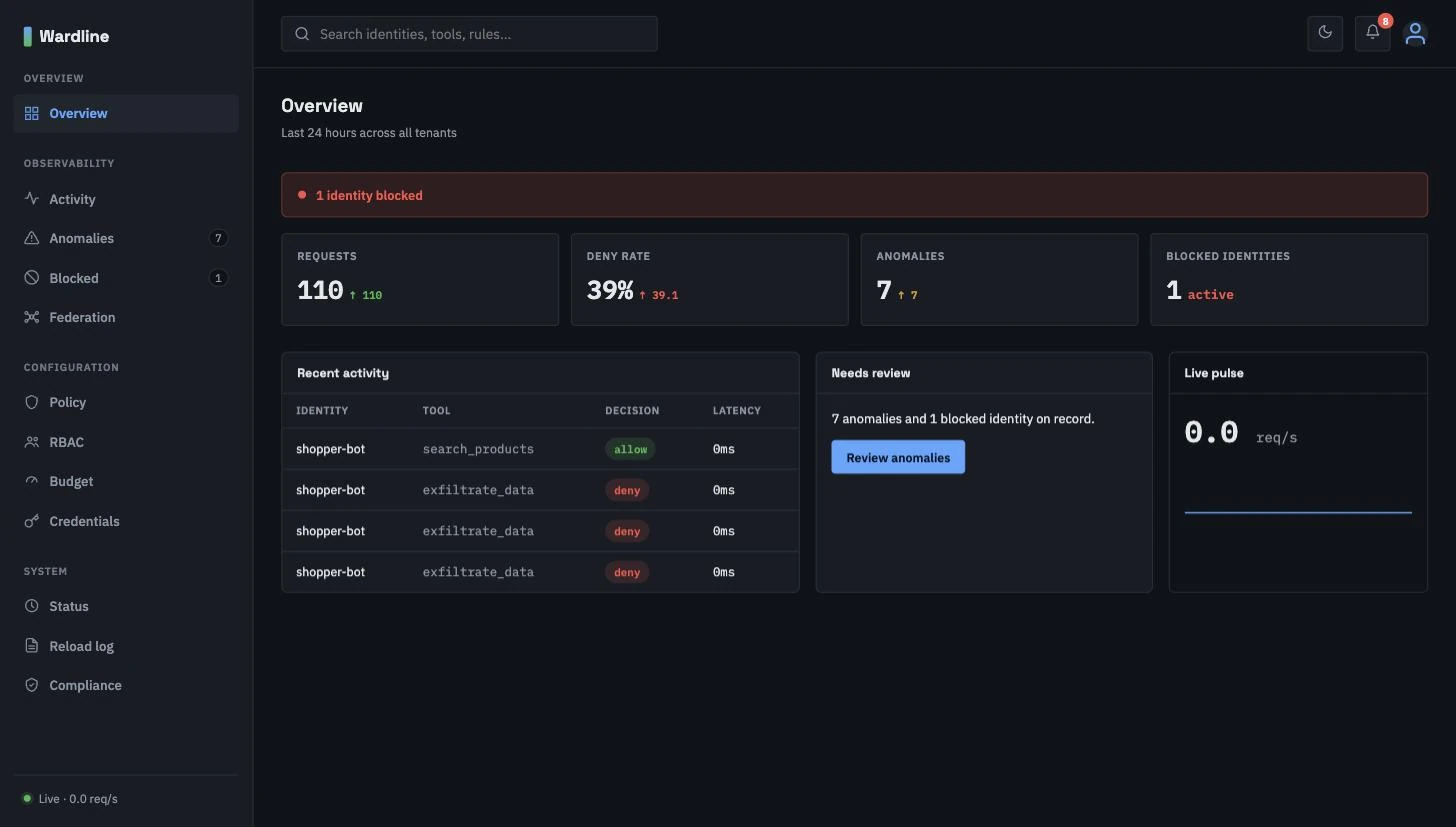Viewport: 1456px width, 827px height.
Task: Open RBAC settings
Action: pos(126,442)
